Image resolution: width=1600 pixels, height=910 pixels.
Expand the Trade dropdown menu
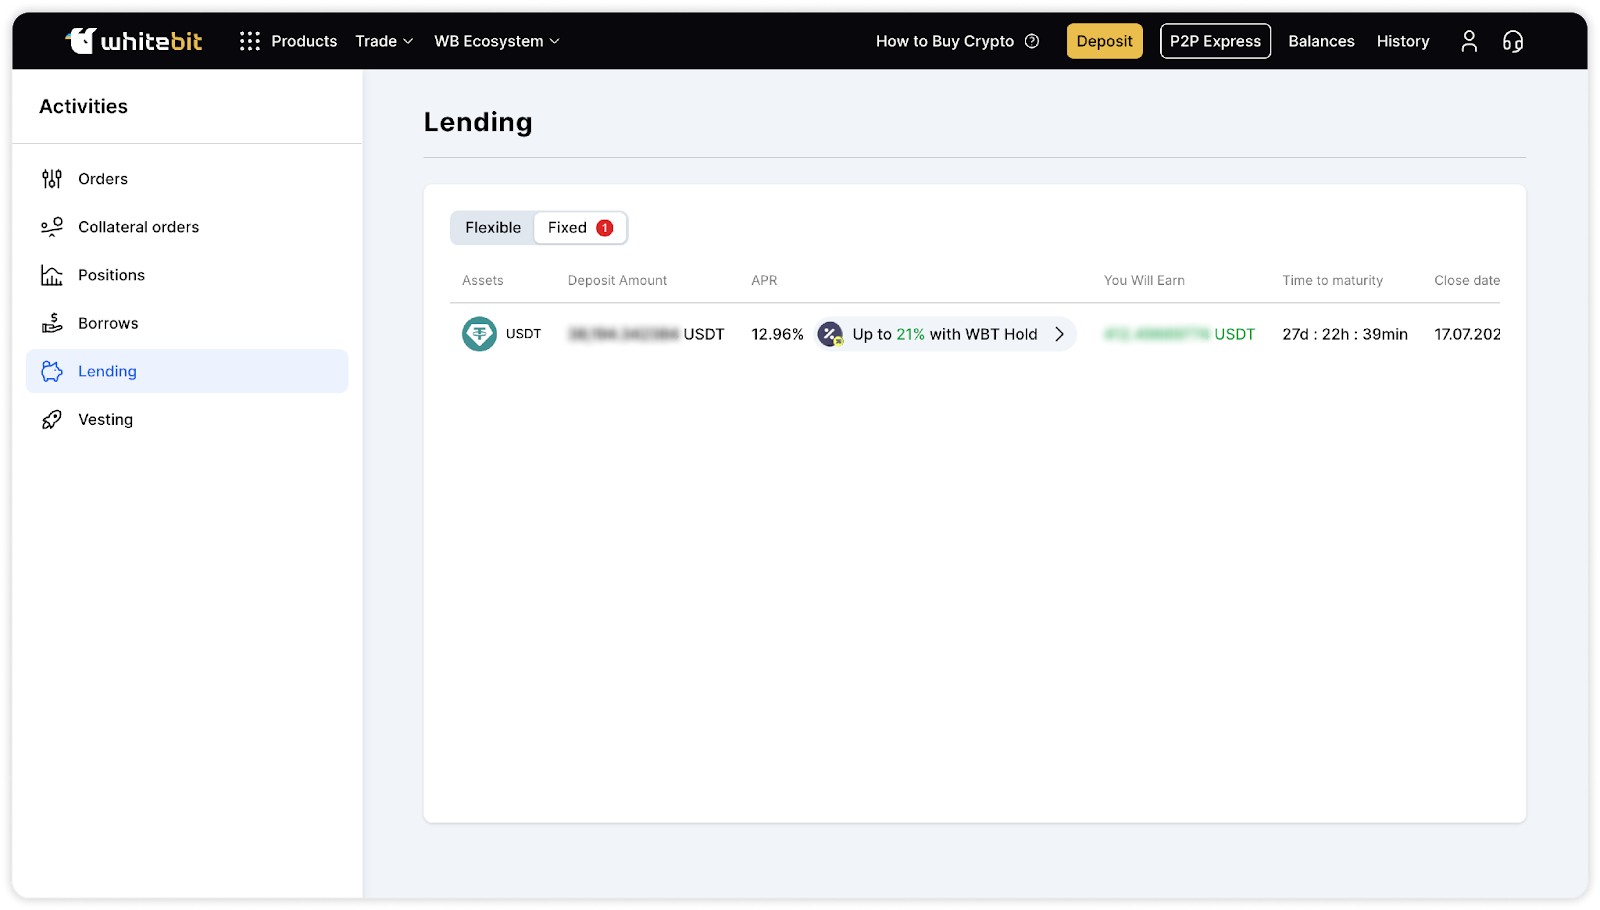pyautogui.click(x=384, y=41)
